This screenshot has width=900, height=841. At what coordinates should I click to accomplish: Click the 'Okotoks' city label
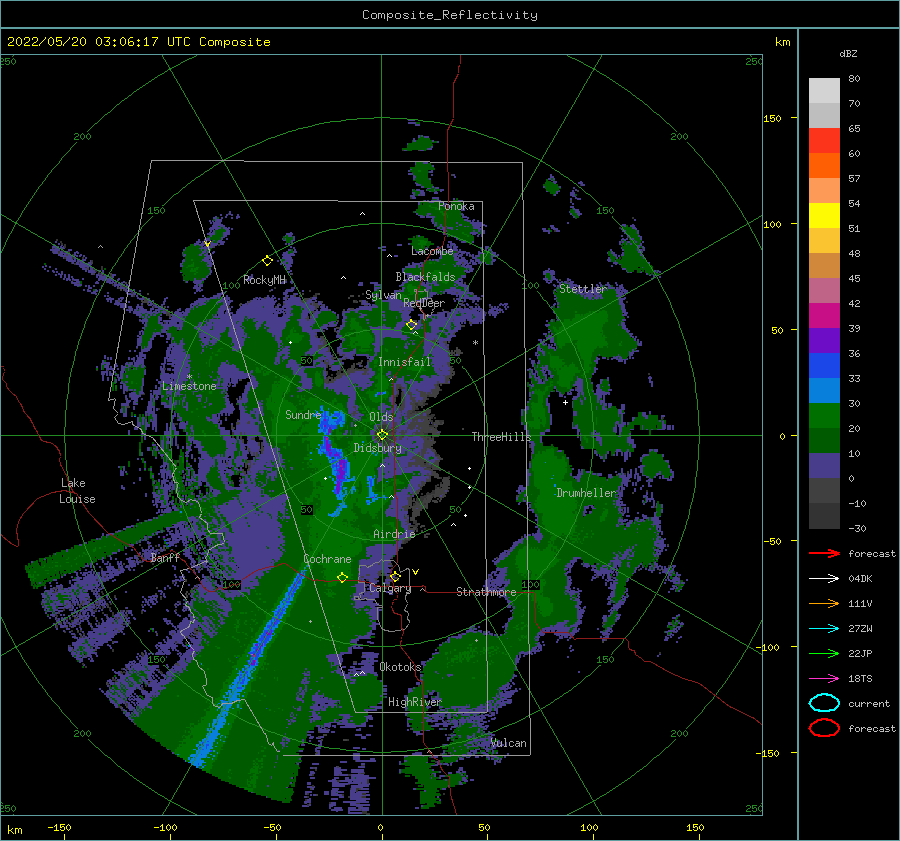click(x=400, y=667)
